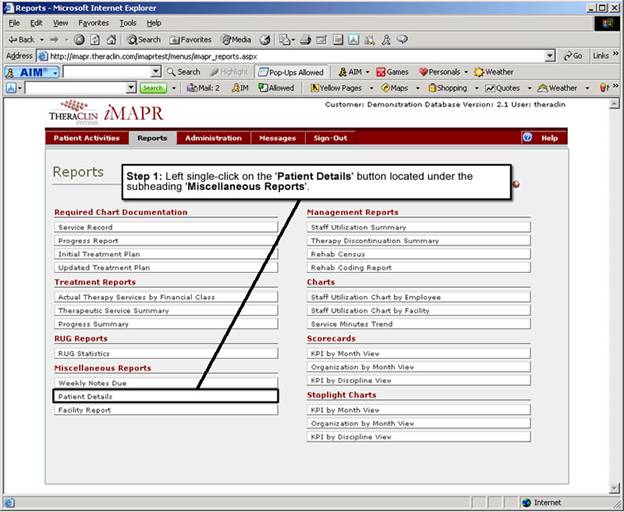The width and height of the screenshot is (624, 512).
Task: Switch to the Patient Activities tab
Action: click(86, 138)
